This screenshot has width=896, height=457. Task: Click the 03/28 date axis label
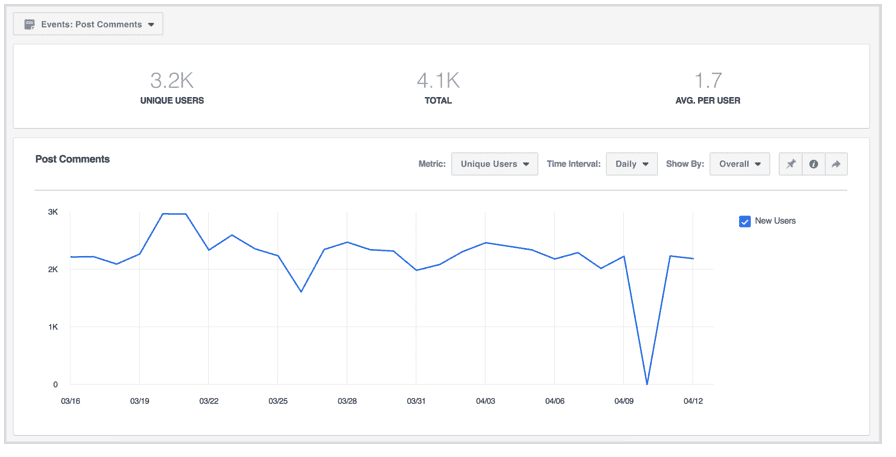(x=347, y=401)
